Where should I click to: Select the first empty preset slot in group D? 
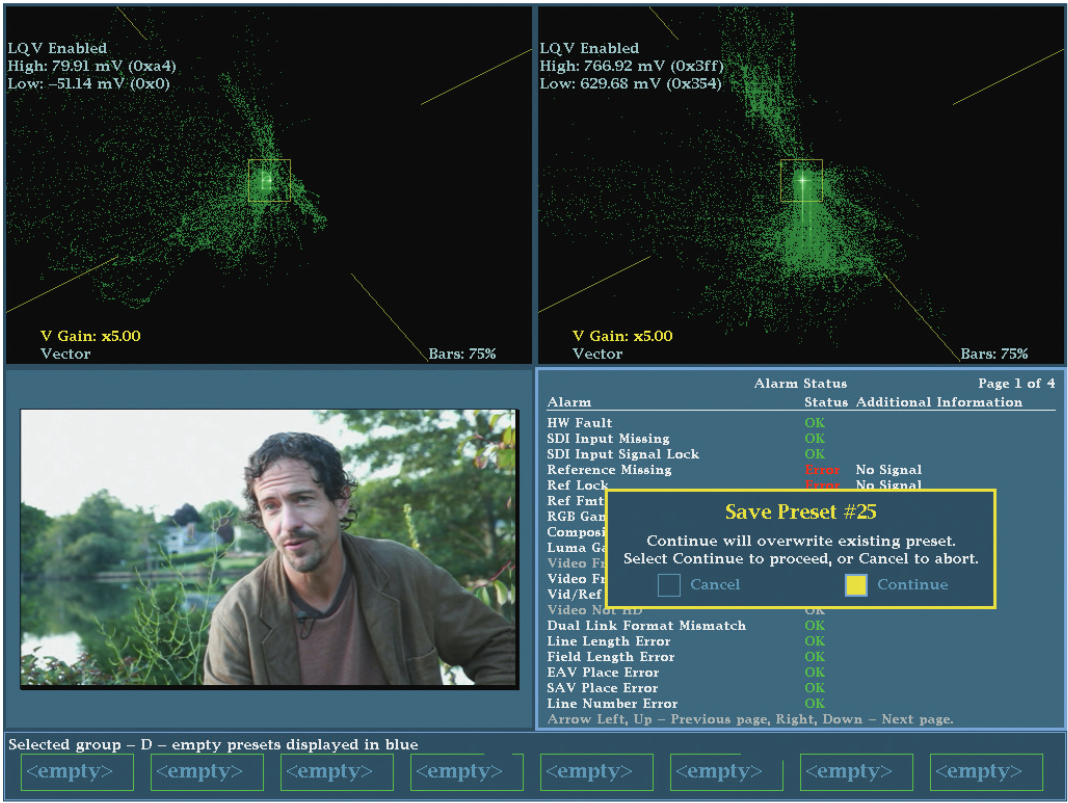(77, 772)
